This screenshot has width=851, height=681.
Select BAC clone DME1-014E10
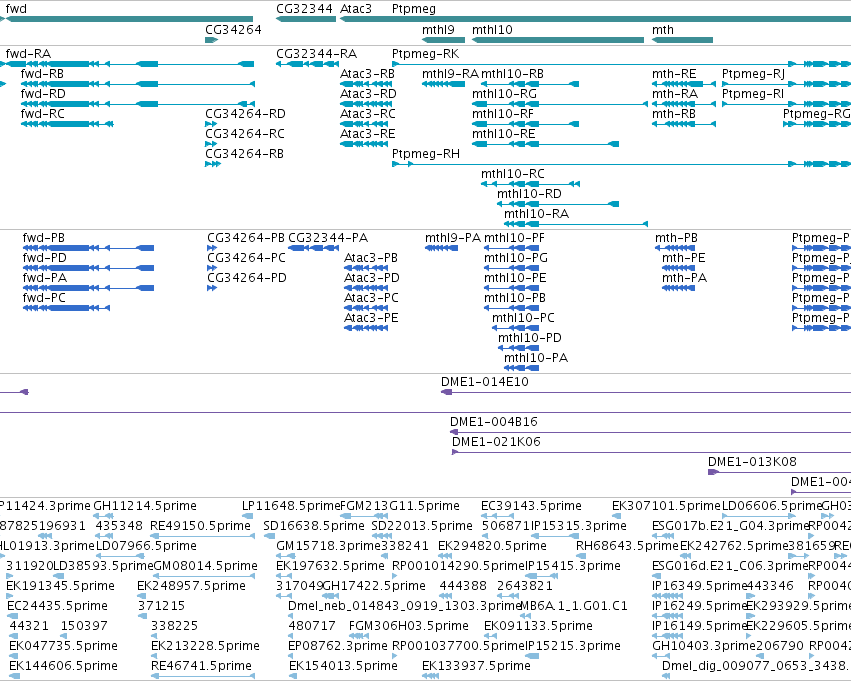pyautogui.click(x=646, y=392)
